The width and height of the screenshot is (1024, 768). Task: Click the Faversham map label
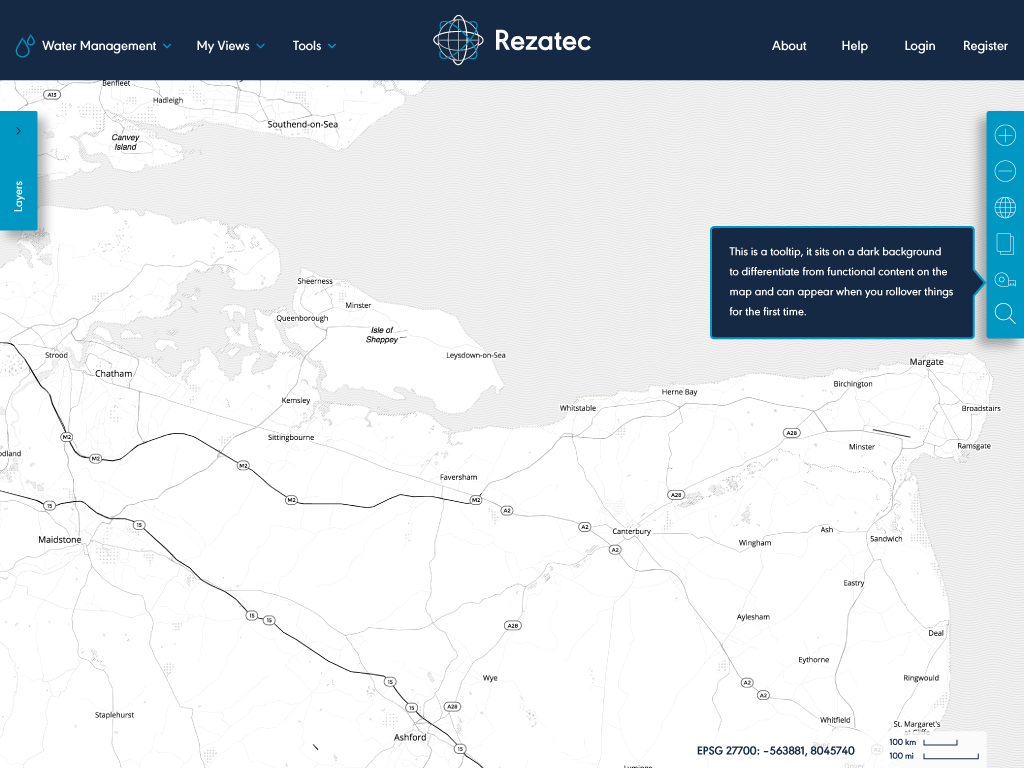point(458,477)
